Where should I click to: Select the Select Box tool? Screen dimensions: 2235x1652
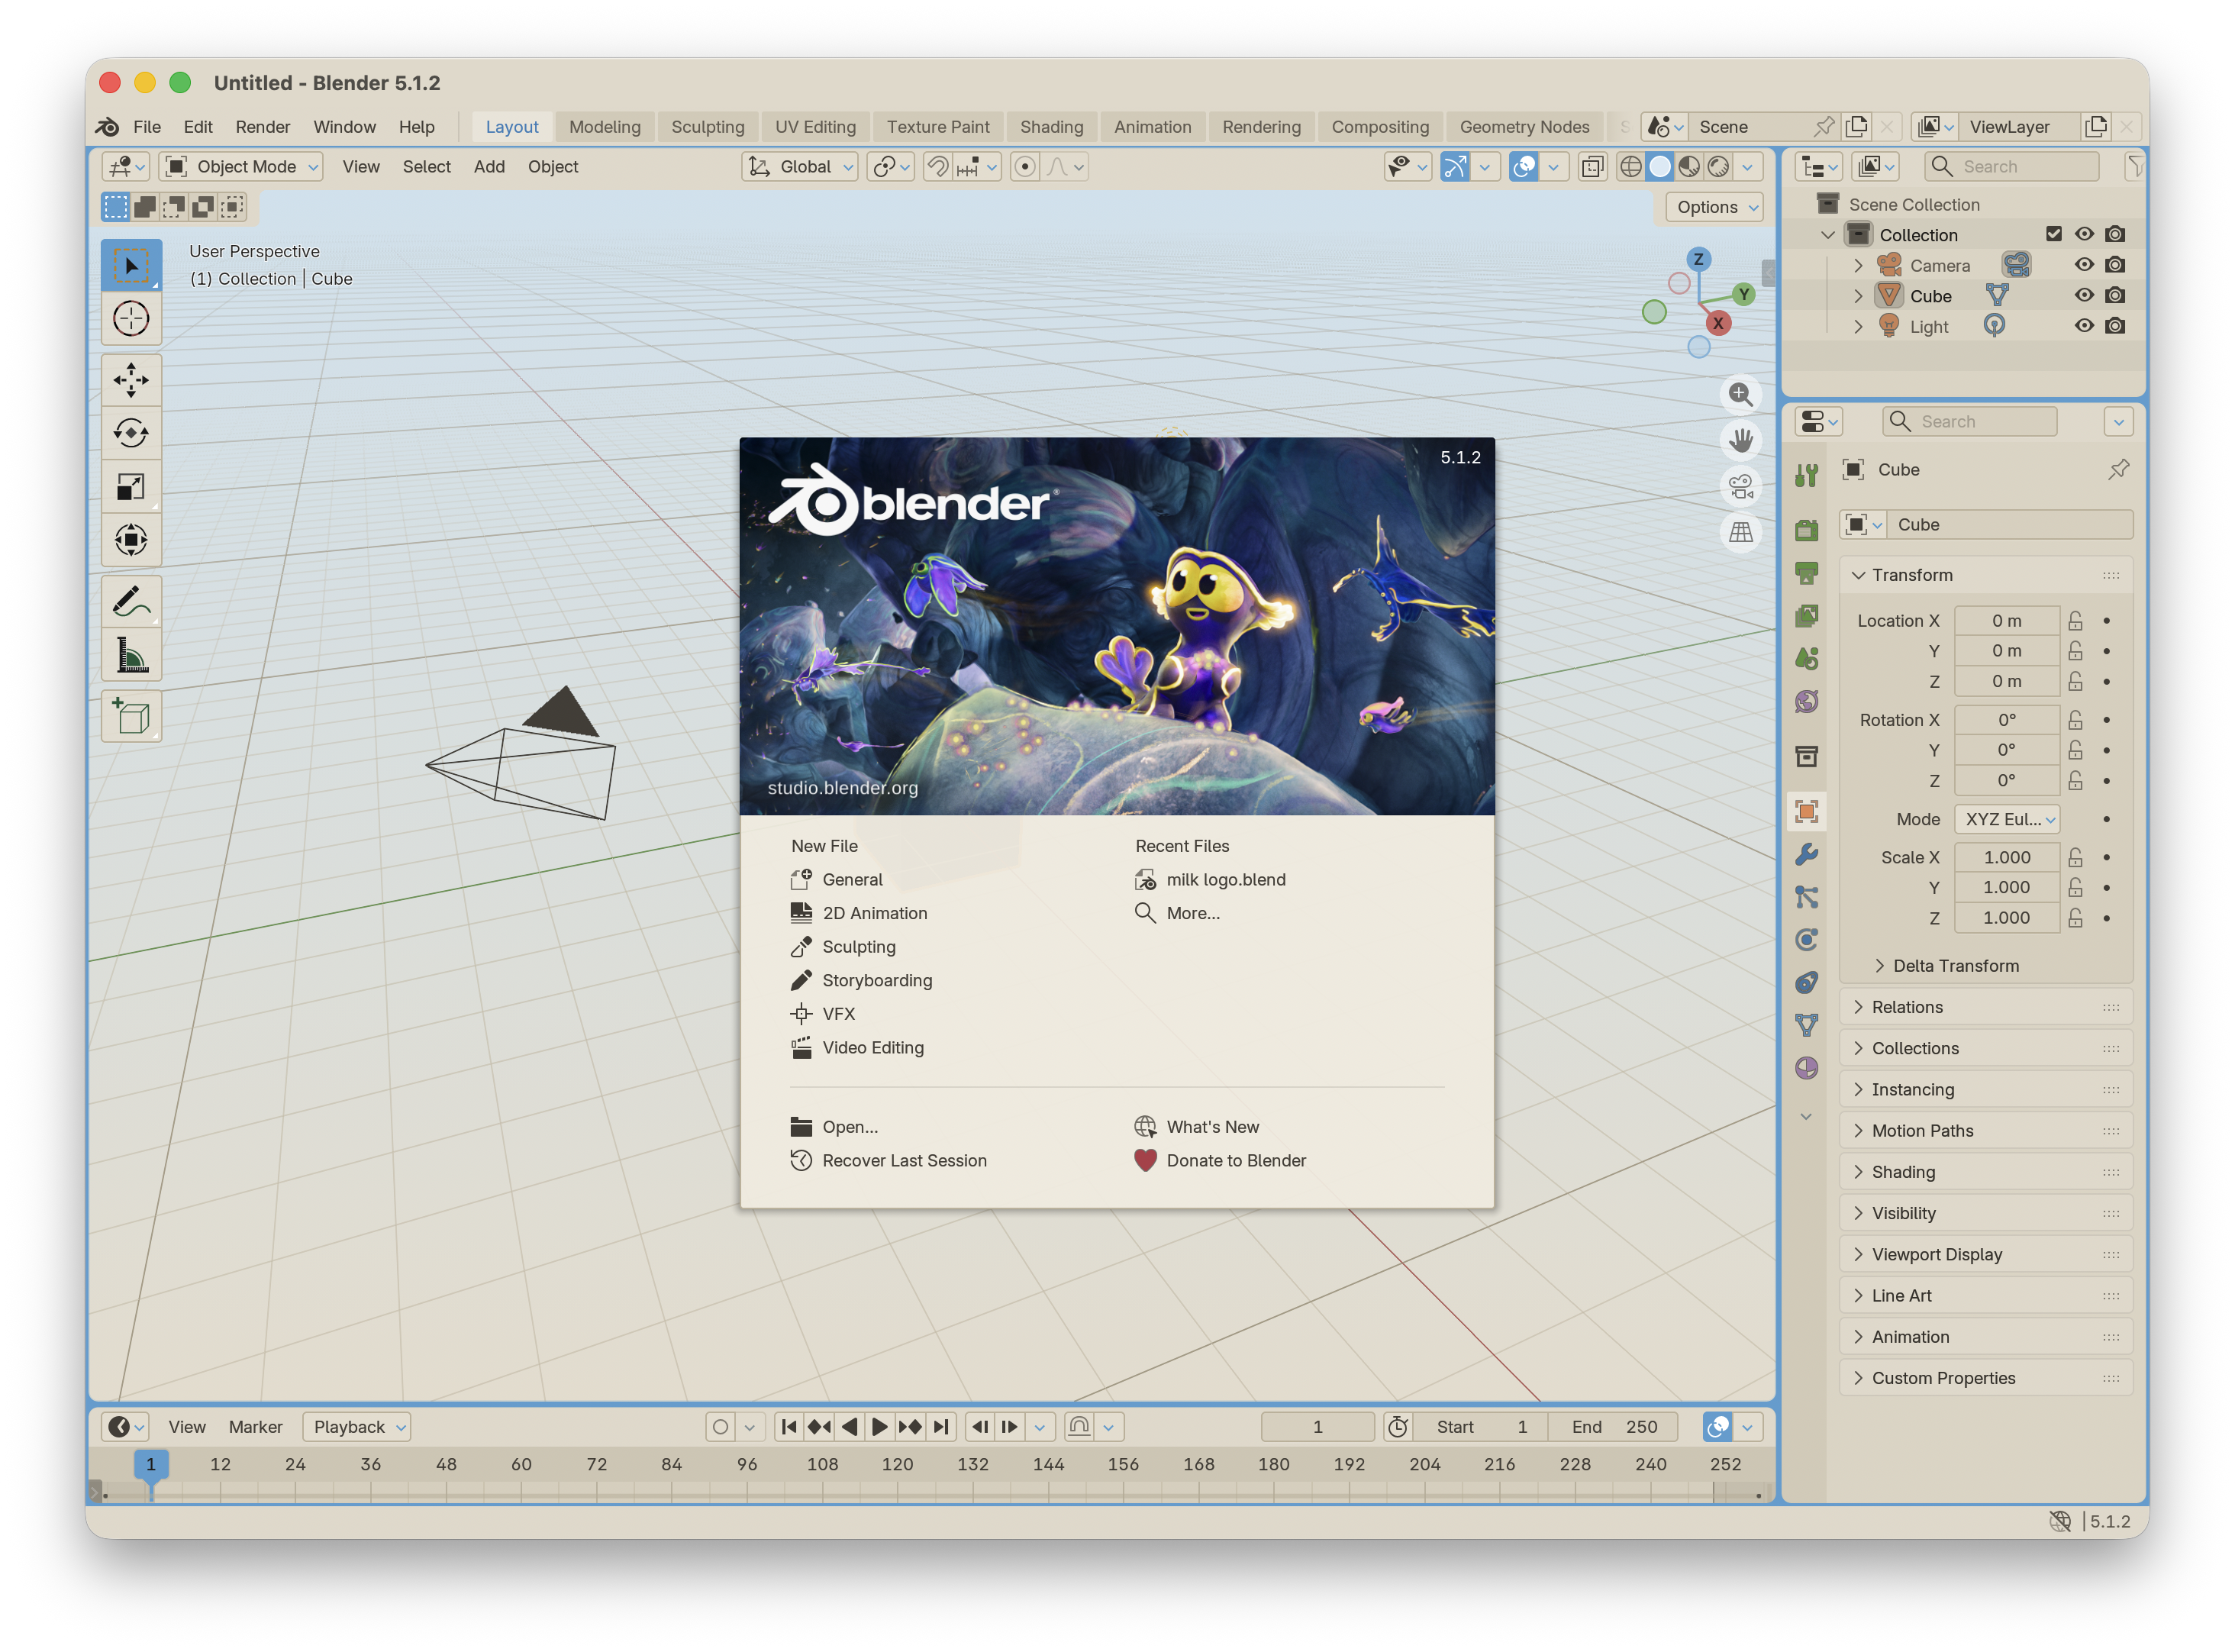click(x=131, y=266)
